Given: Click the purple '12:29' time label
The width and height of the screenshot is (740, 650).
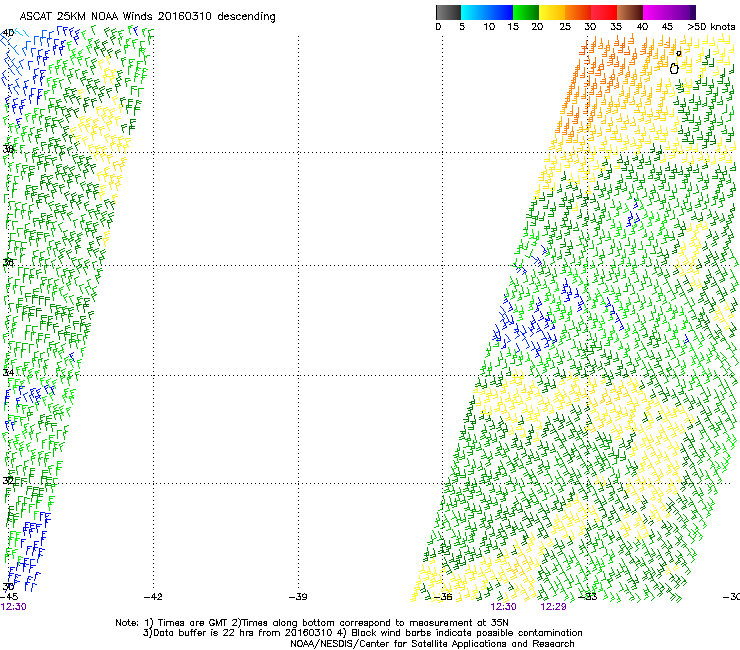Looking at the screenshot, I should [553, 607].
